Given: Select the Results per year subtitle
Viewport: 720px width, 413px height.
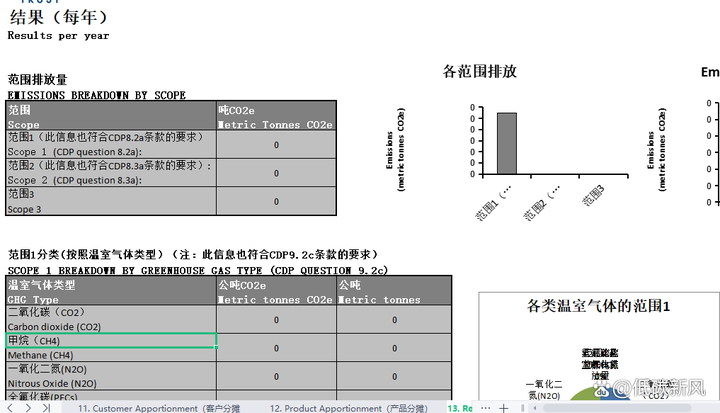Looking at the screenshot, I should (x=58, y=35).
